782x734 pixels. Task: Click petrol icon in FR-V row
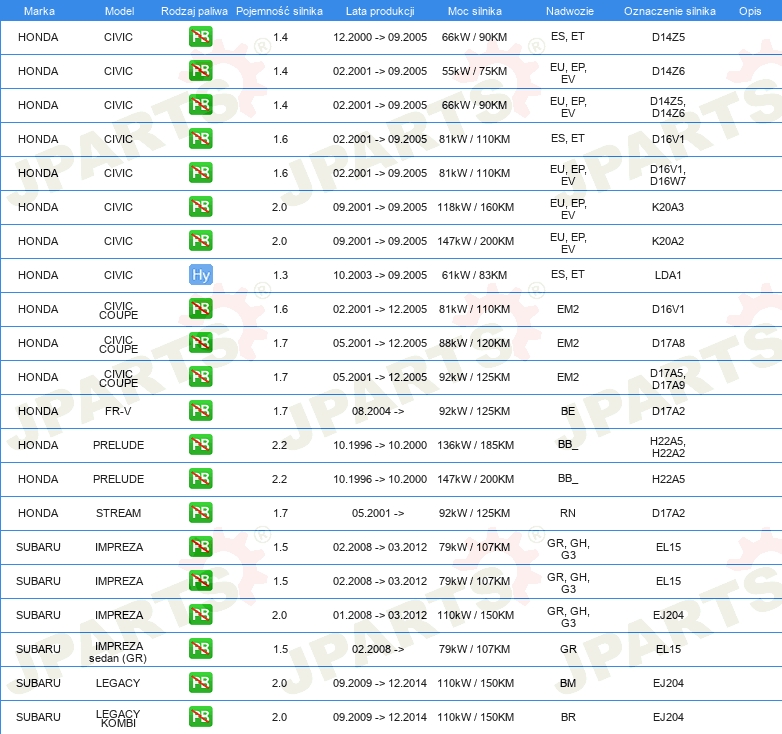200,411
